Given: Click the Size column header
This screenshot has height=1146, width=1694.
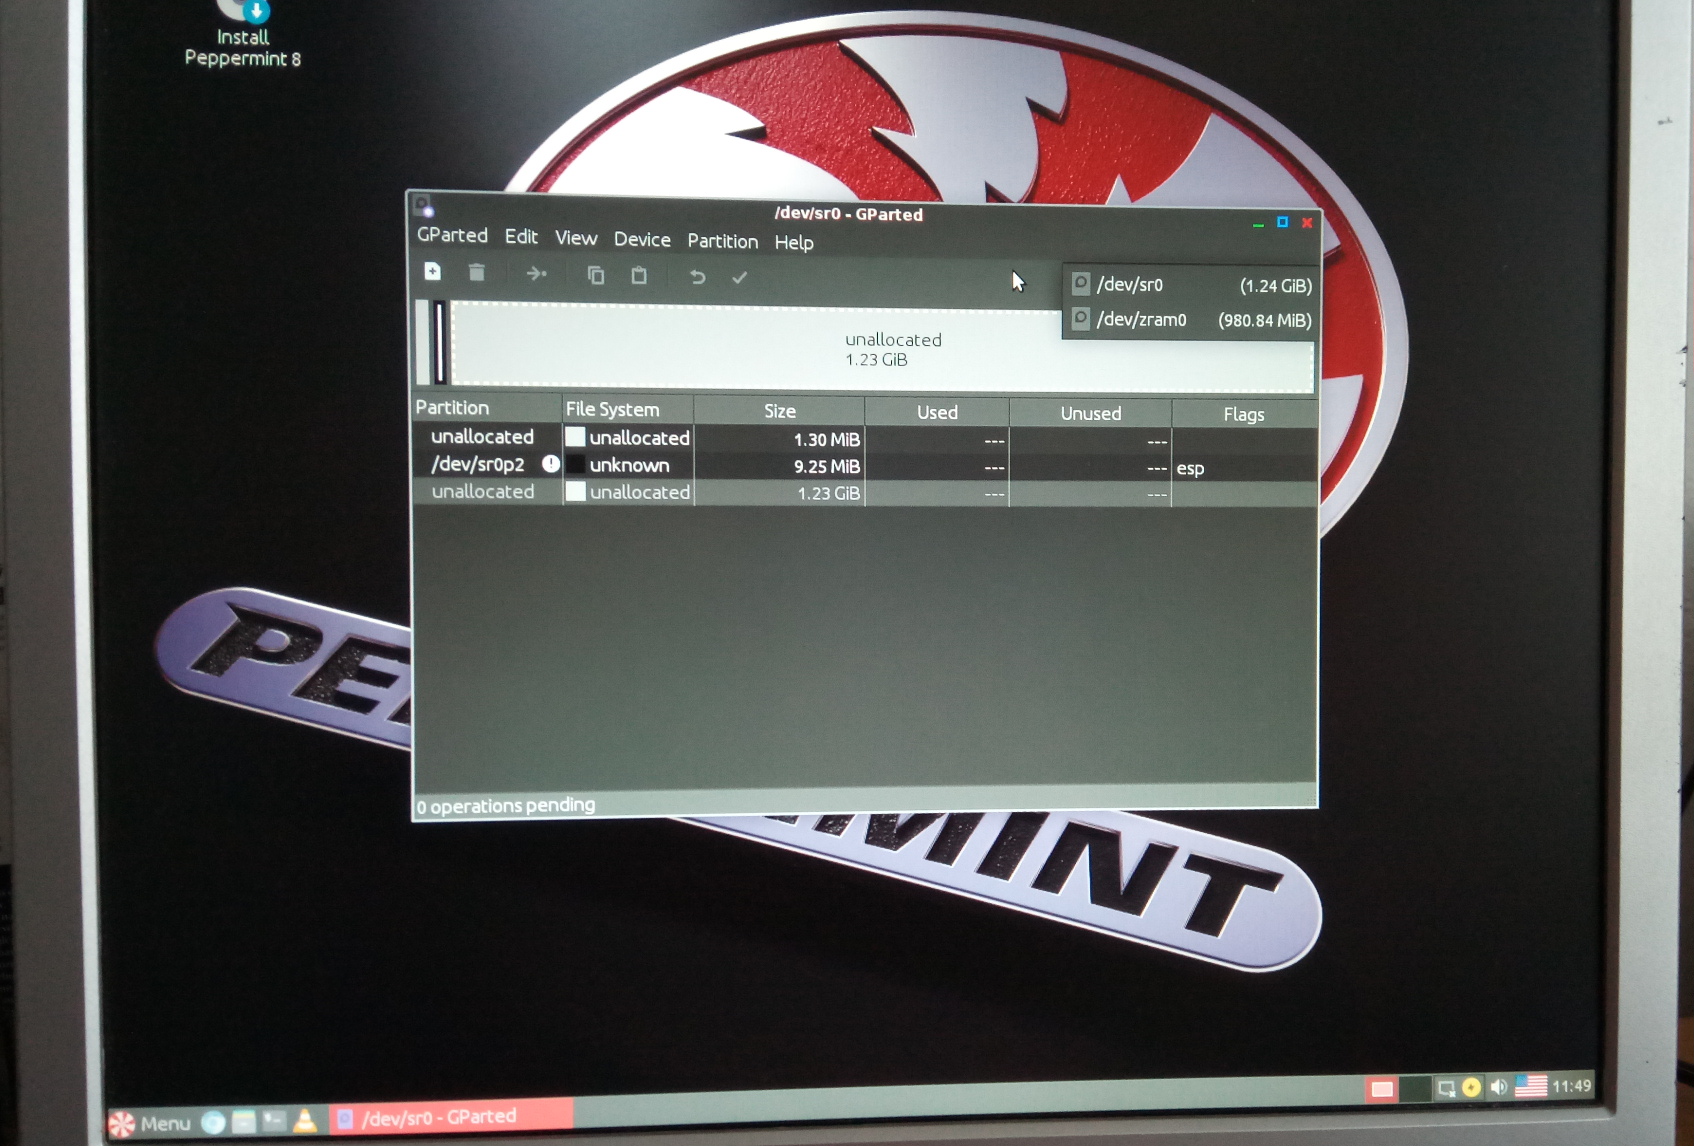Looking at the screenshot, I should 779,411.
